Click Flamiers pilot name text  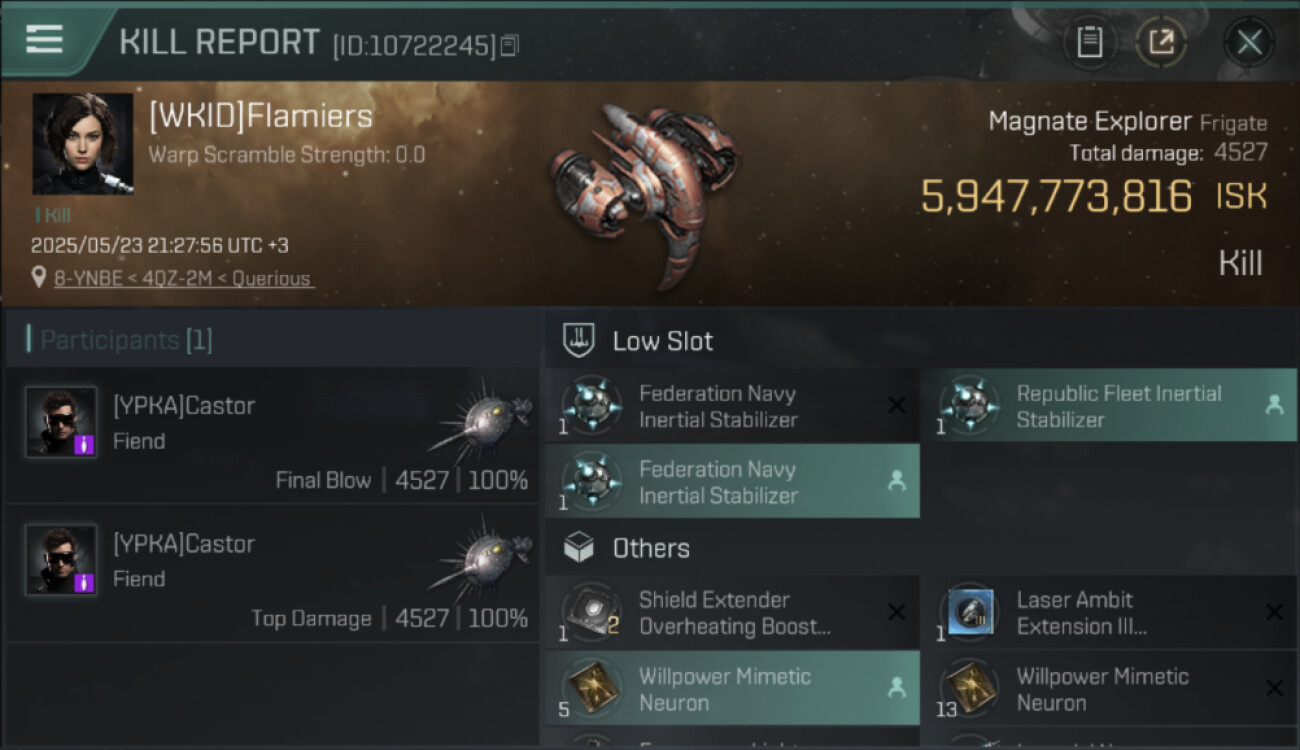[261, 117]
